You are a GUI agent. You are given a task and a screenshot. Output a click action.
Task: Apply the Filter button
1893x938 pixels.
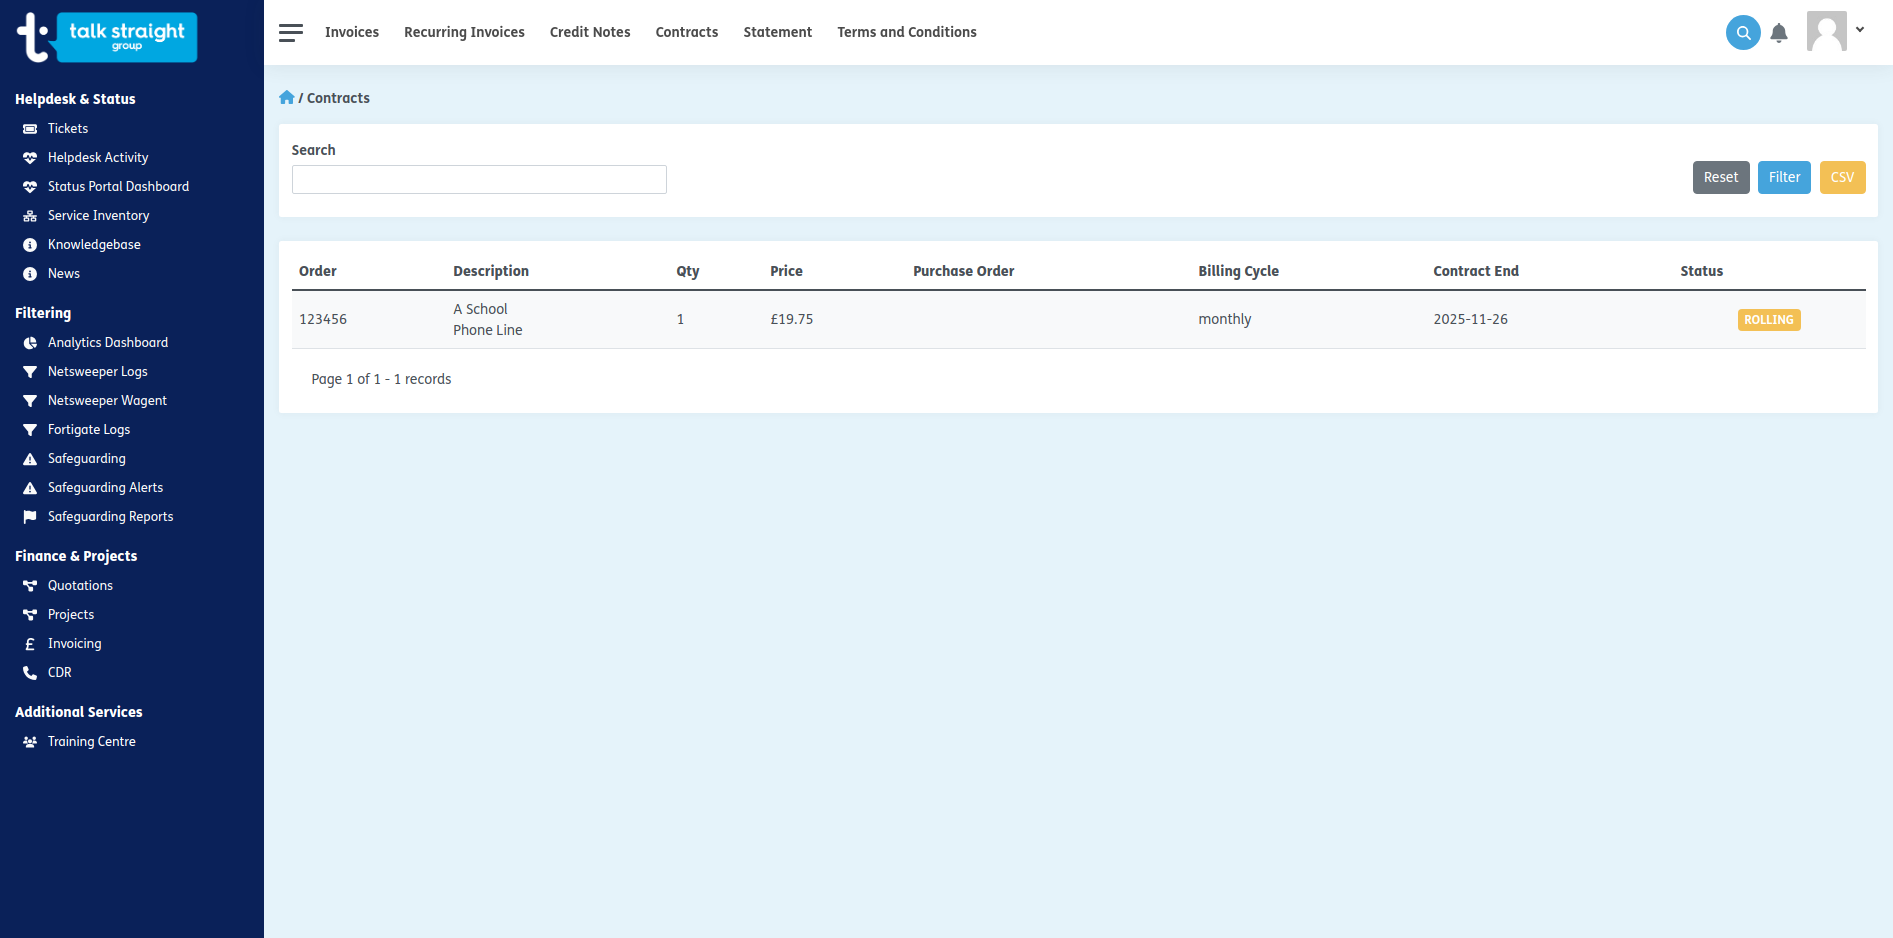click(1784, 177)
